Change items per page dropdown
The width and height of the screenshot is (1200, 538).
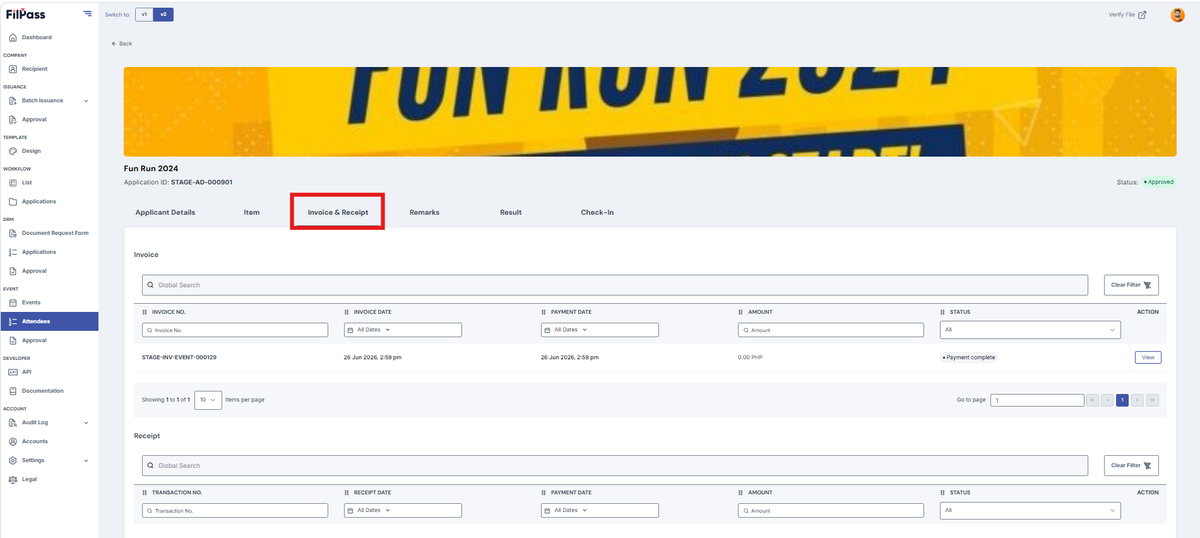[208, 399]
